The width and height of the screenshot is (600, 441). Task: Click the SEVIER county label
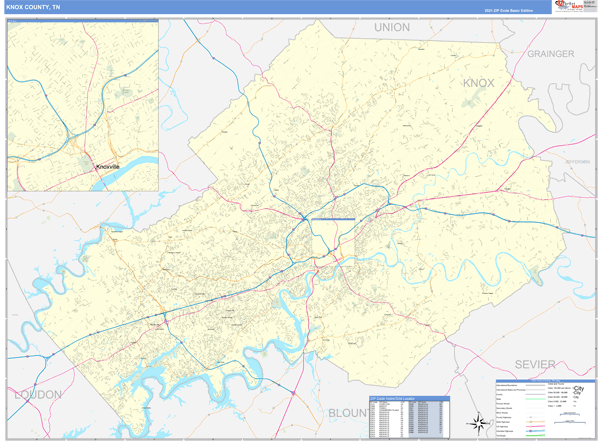pos(535,364)
